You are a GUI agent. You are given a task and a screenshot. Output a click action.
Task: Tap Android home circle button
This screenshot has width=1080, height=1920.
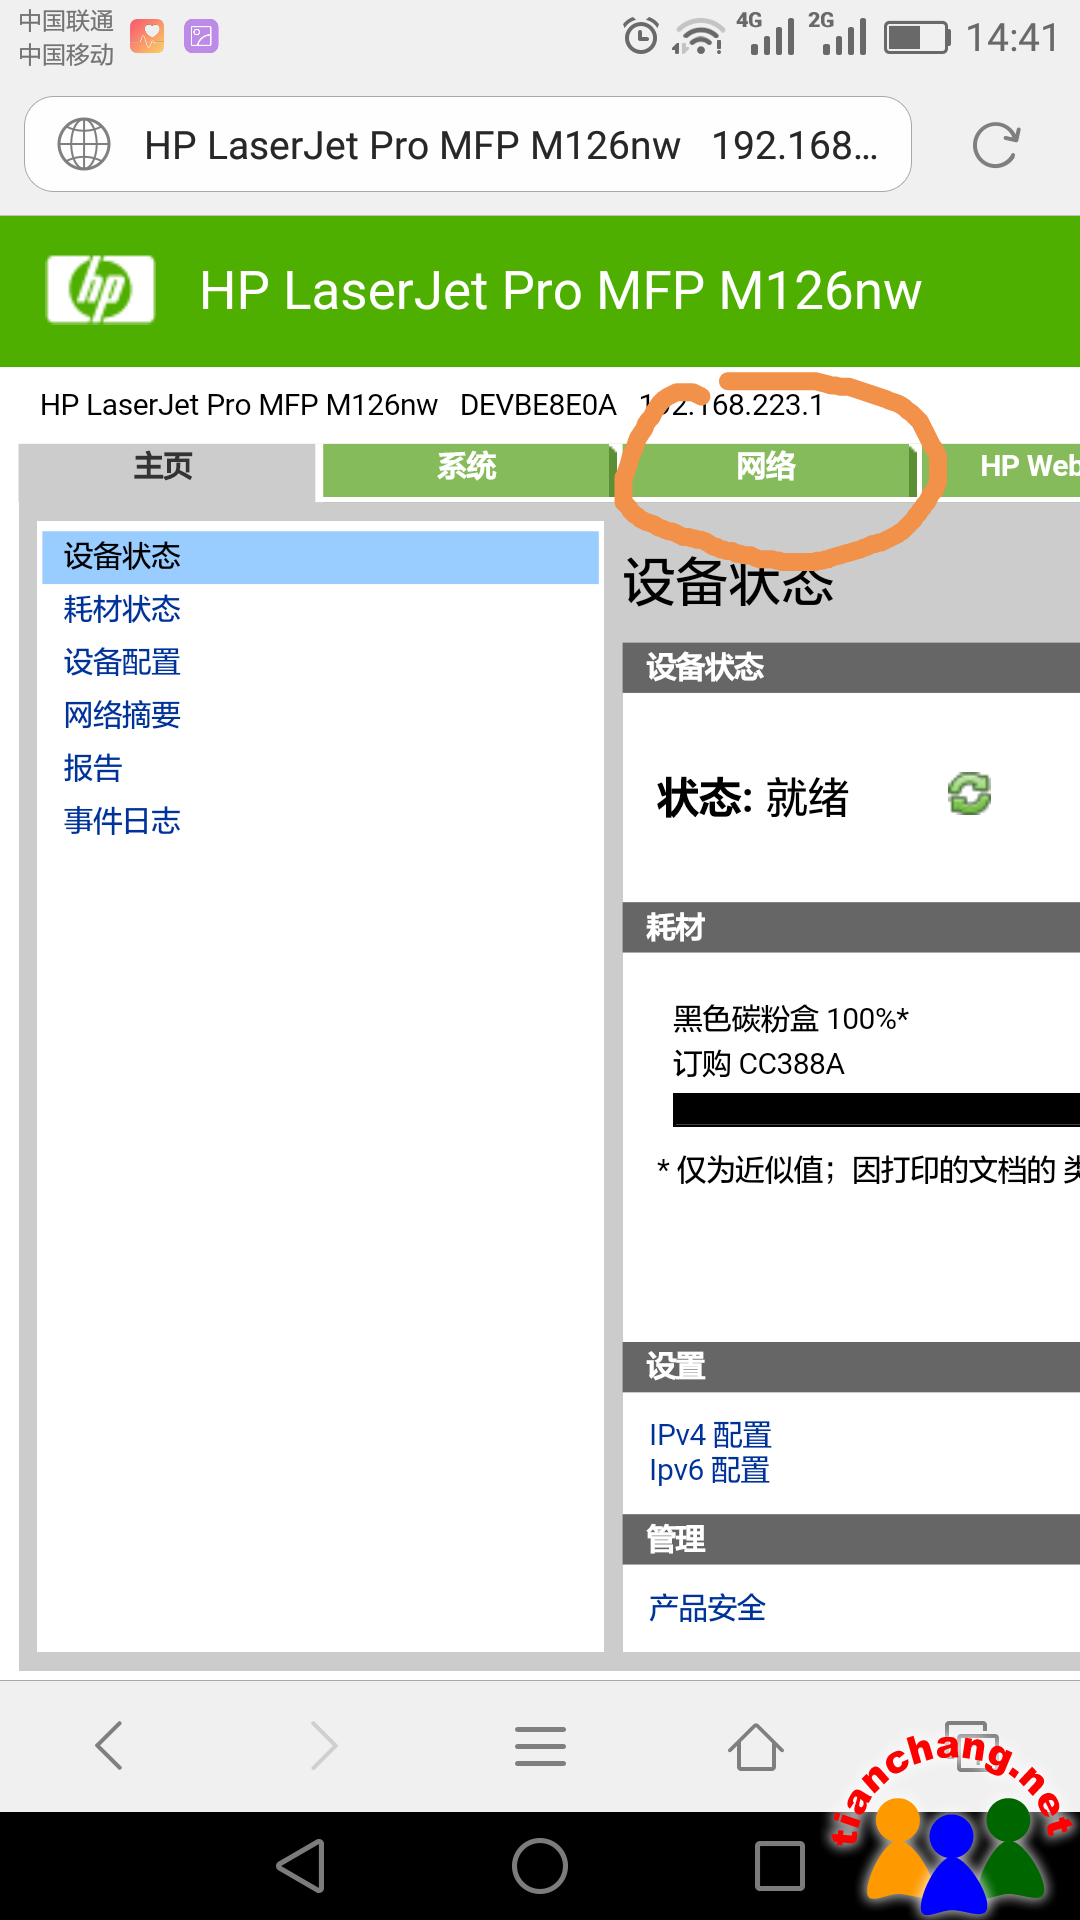[540, 1866]
